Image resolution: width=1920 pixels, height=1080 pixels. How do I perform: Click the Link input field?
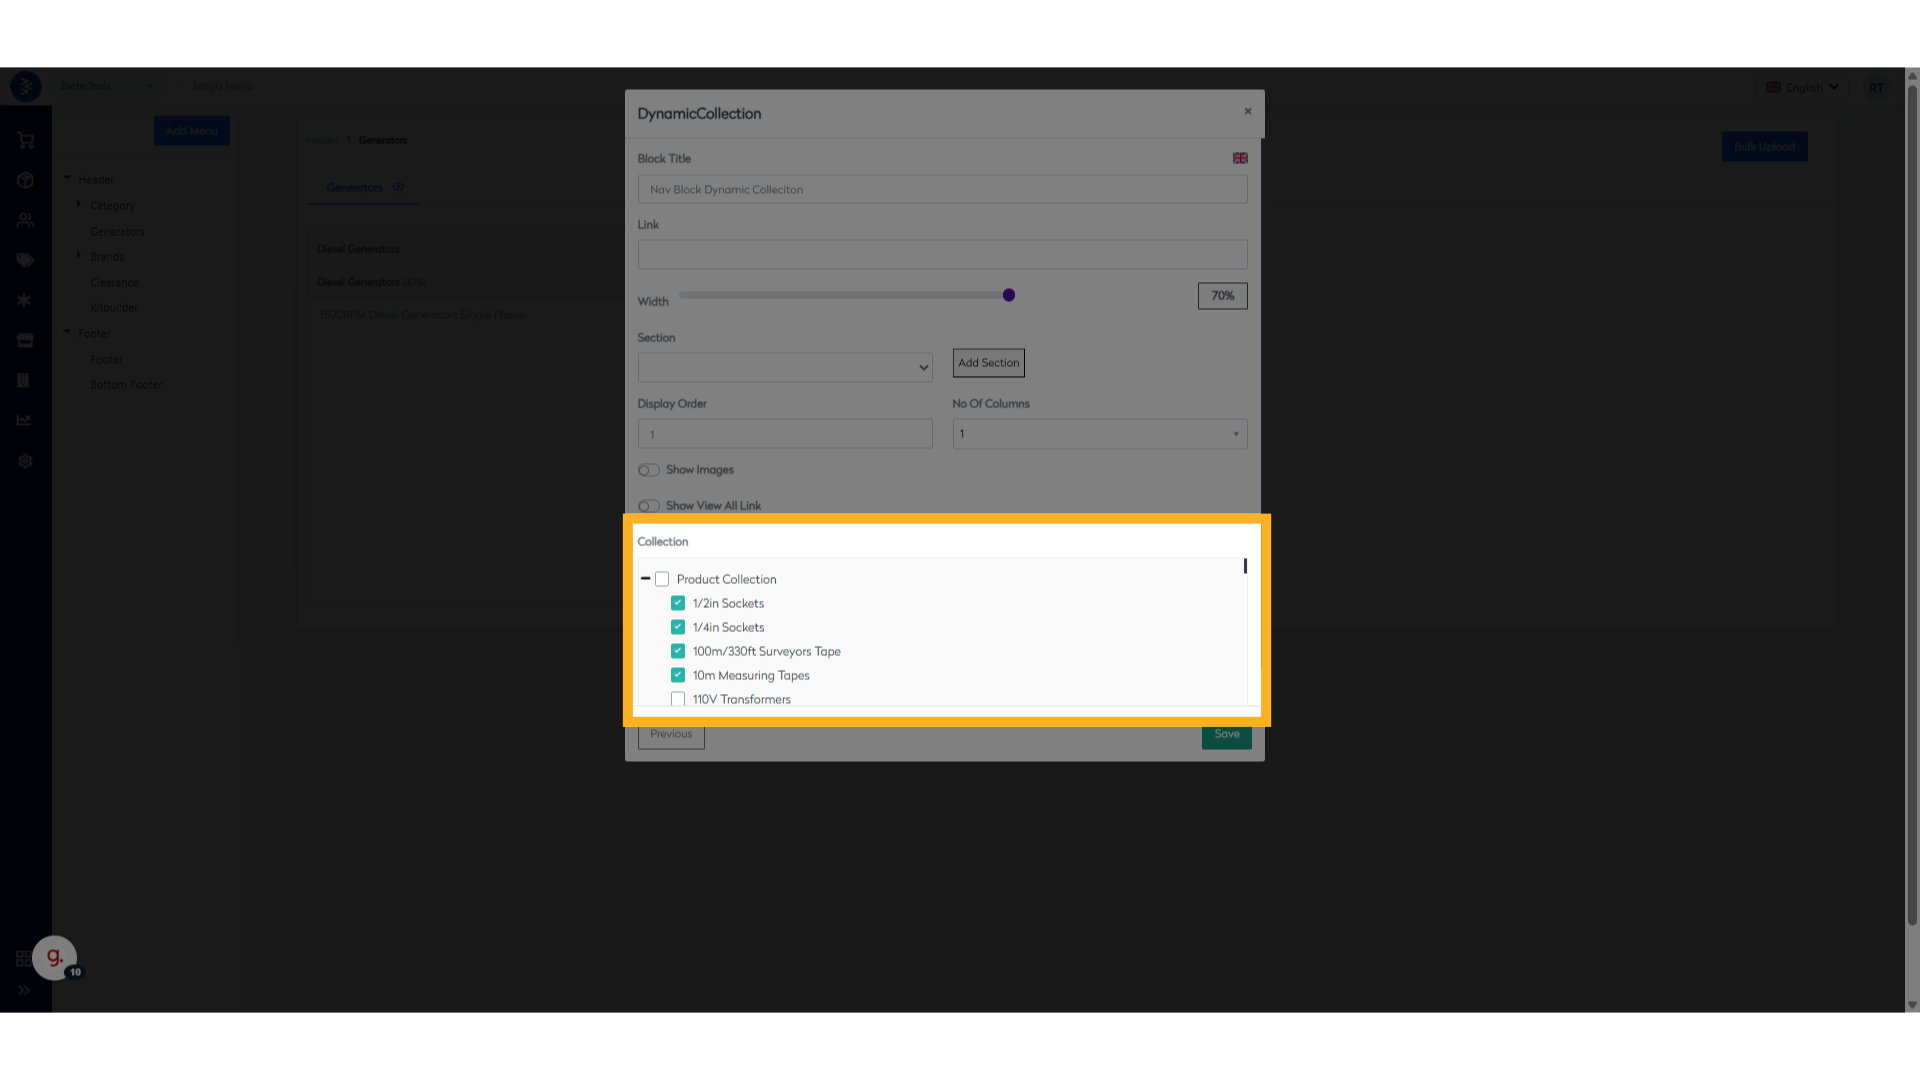click(x=942, y=254)
